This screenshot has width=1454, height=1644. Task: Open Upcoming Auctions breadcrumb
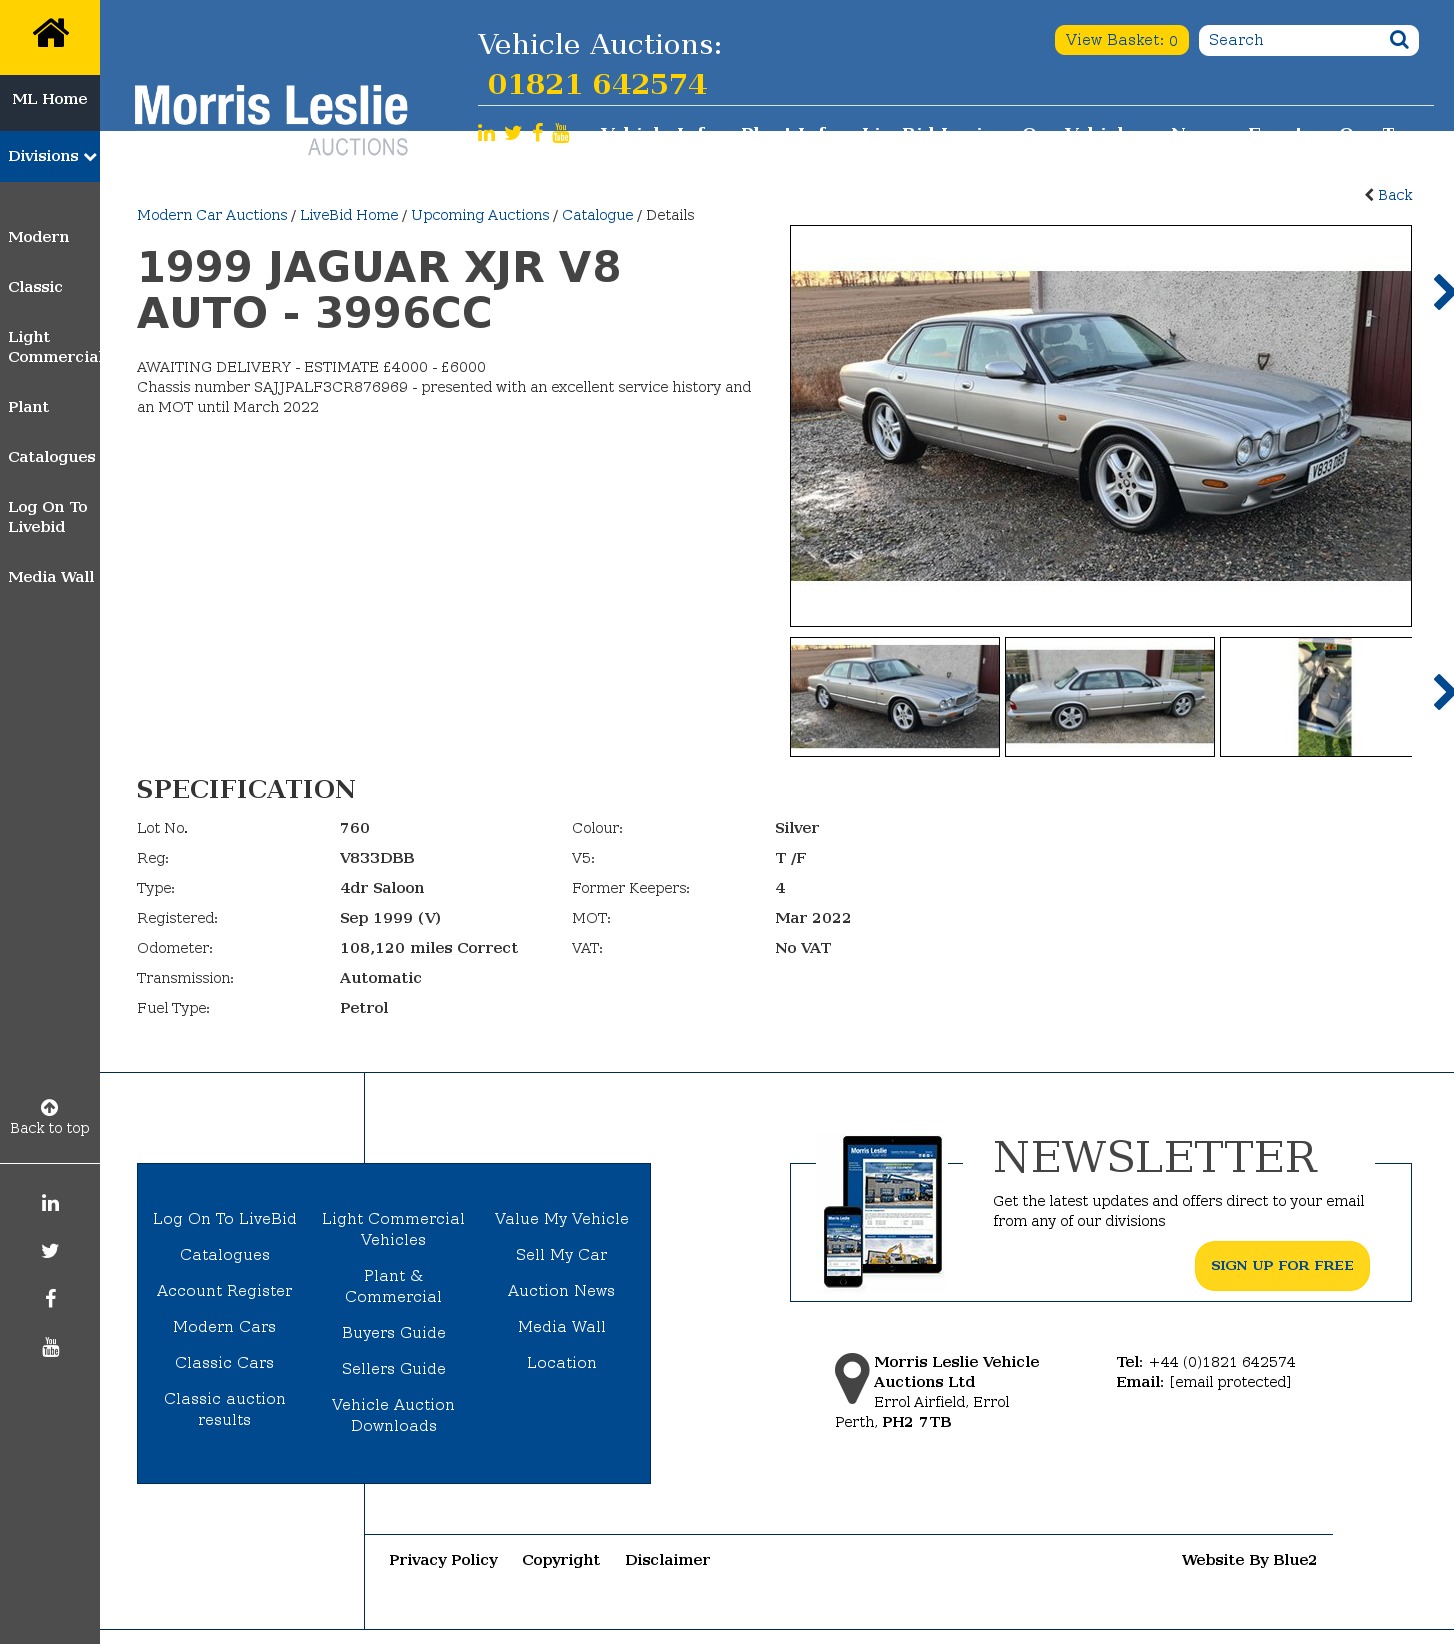pos(480,215)
